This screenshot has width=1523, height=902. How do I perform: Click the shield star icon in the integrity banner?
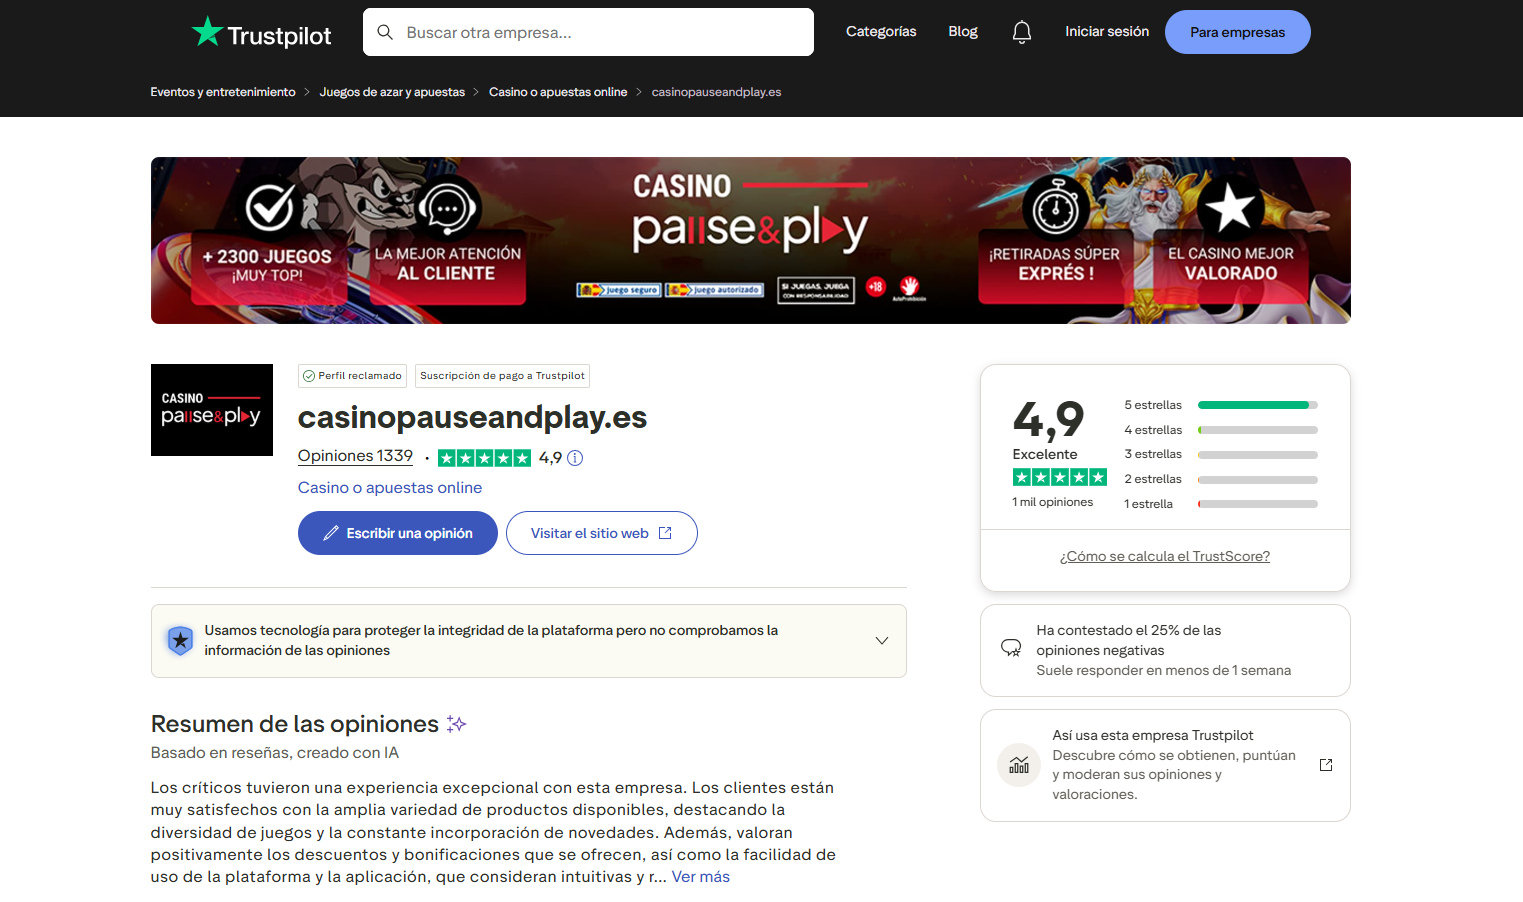(180, 641)
